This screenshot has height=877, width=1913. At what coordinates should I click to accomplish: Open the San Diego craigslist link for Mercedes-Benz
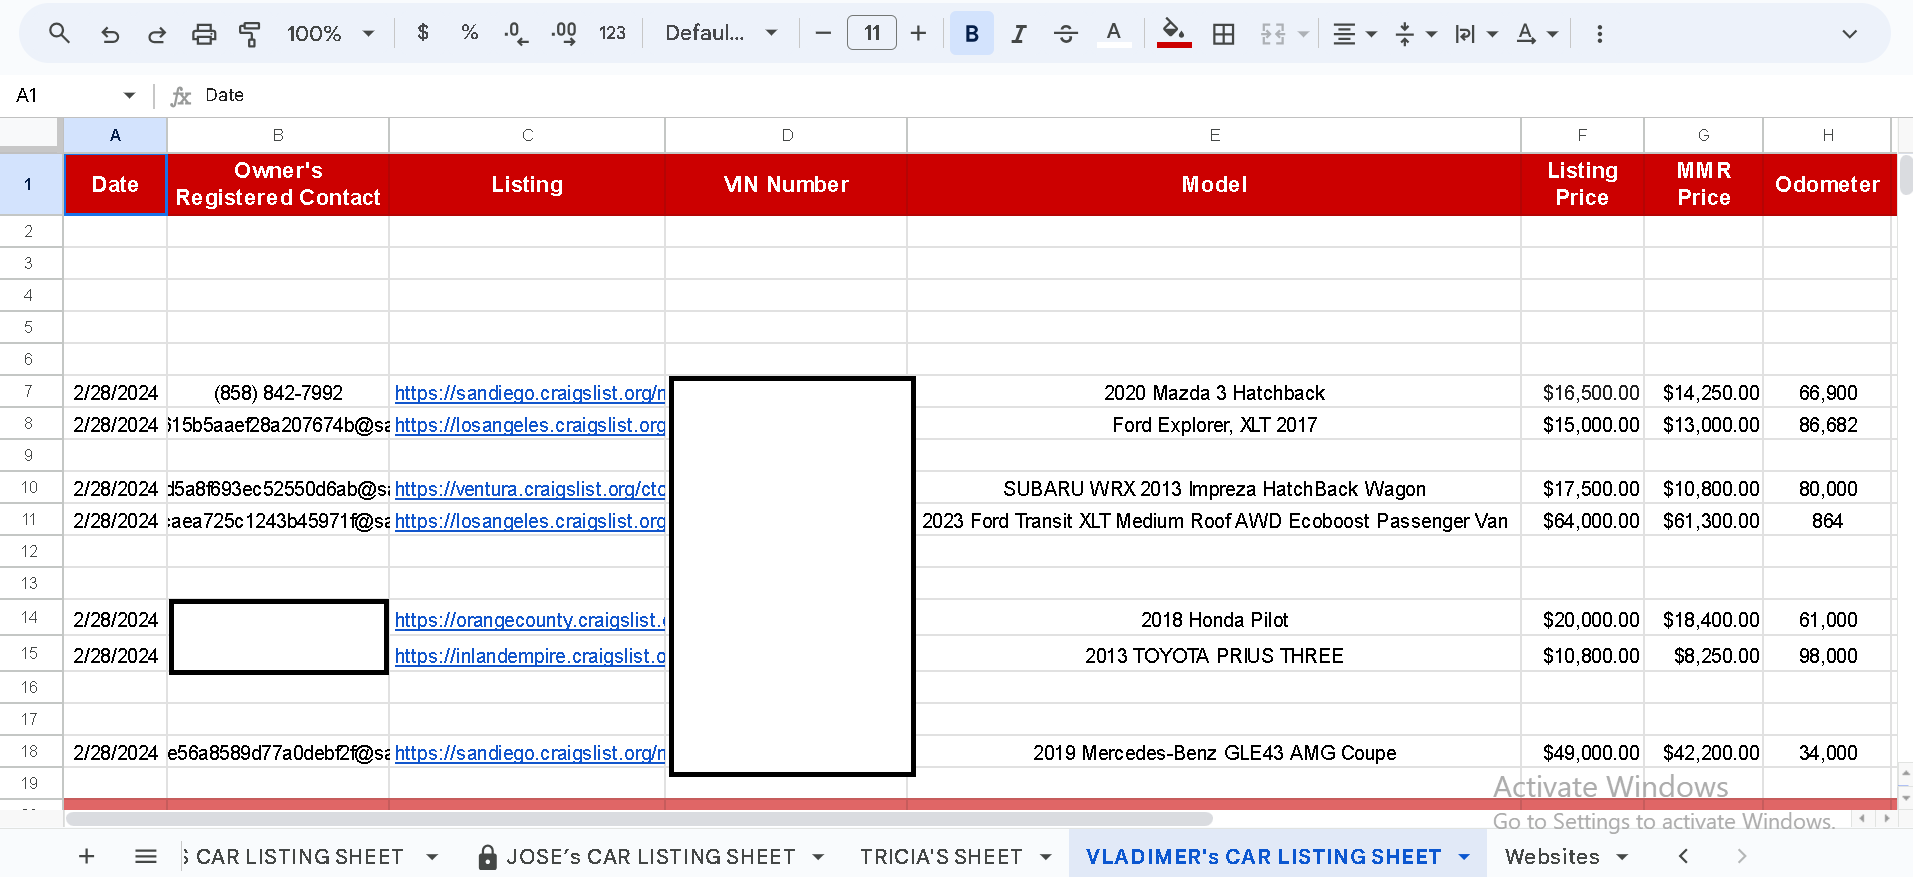click(530, 753)
